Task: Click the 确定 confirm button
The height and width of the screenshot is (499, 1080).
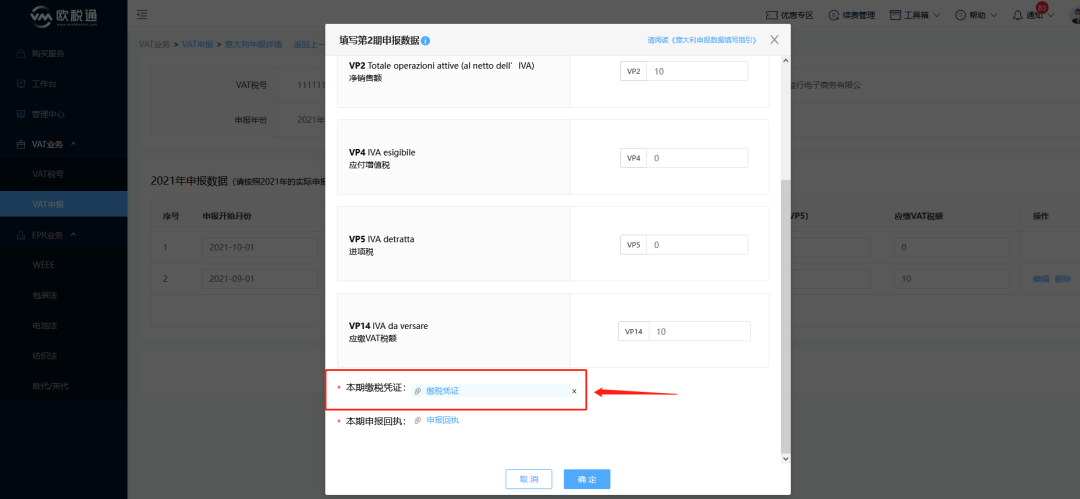Action: tap(587, 479)
